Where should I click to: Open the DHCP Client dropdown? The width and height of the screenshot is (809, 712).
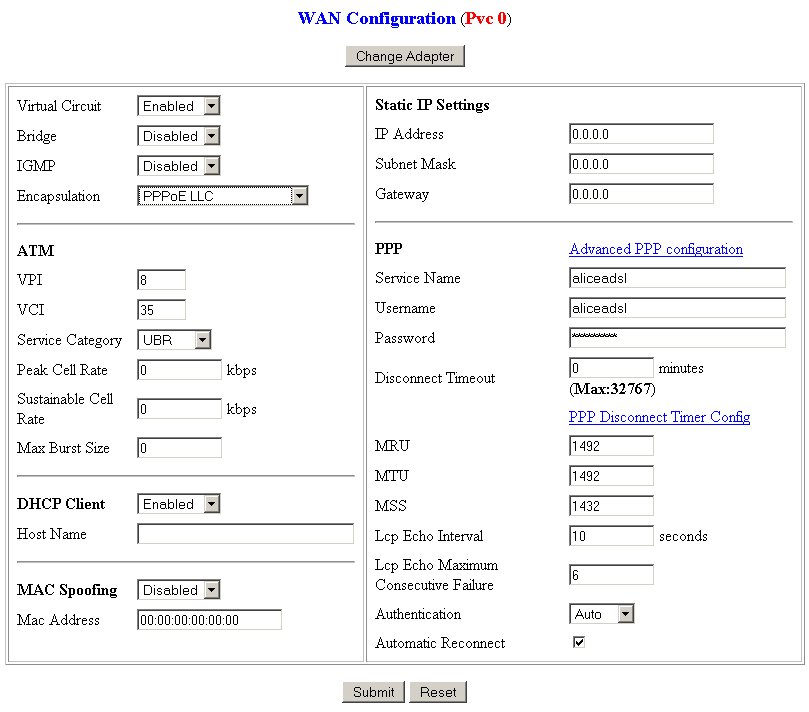pos(179,504)
